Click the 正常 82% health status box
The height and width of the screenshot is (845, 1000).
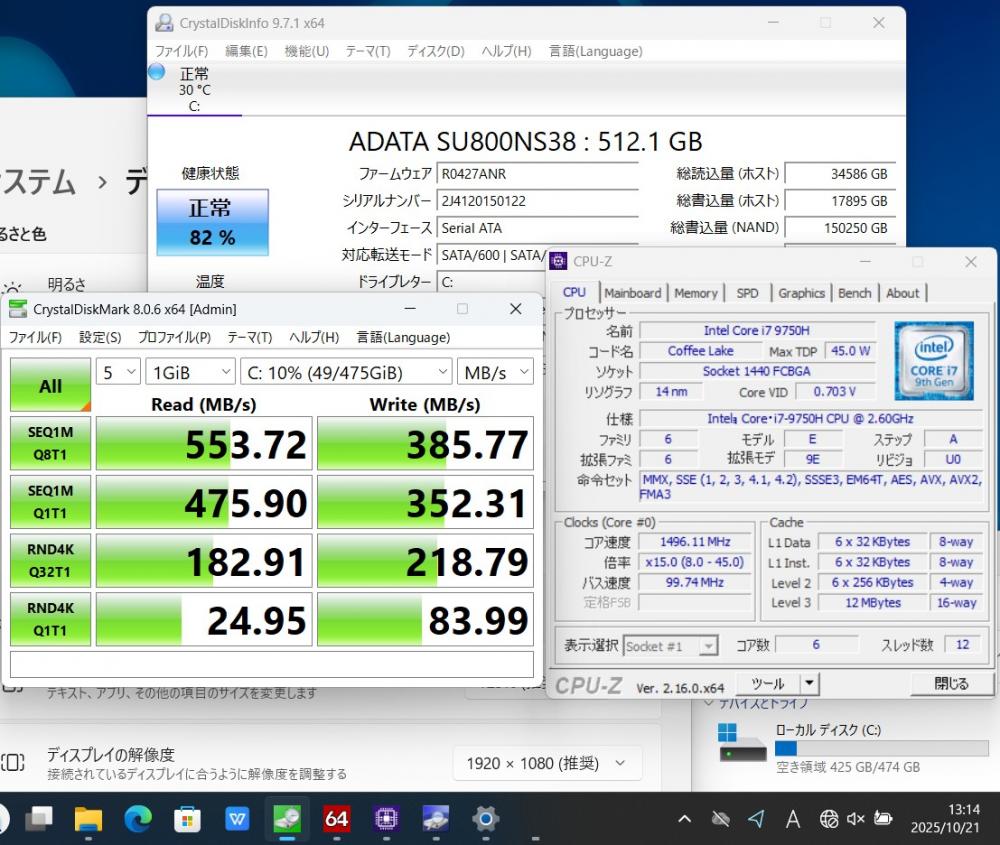coord(212,221)
